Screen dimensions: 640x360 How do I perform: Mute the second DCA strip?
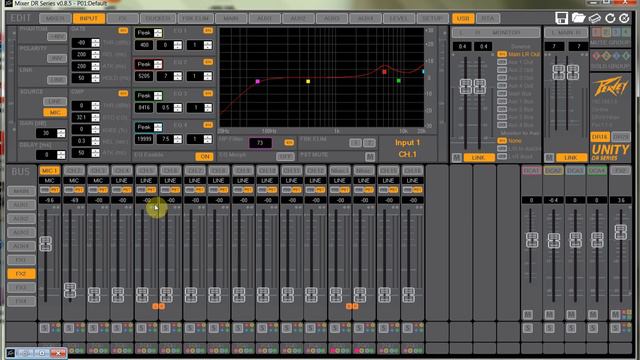tap(549, 314)
